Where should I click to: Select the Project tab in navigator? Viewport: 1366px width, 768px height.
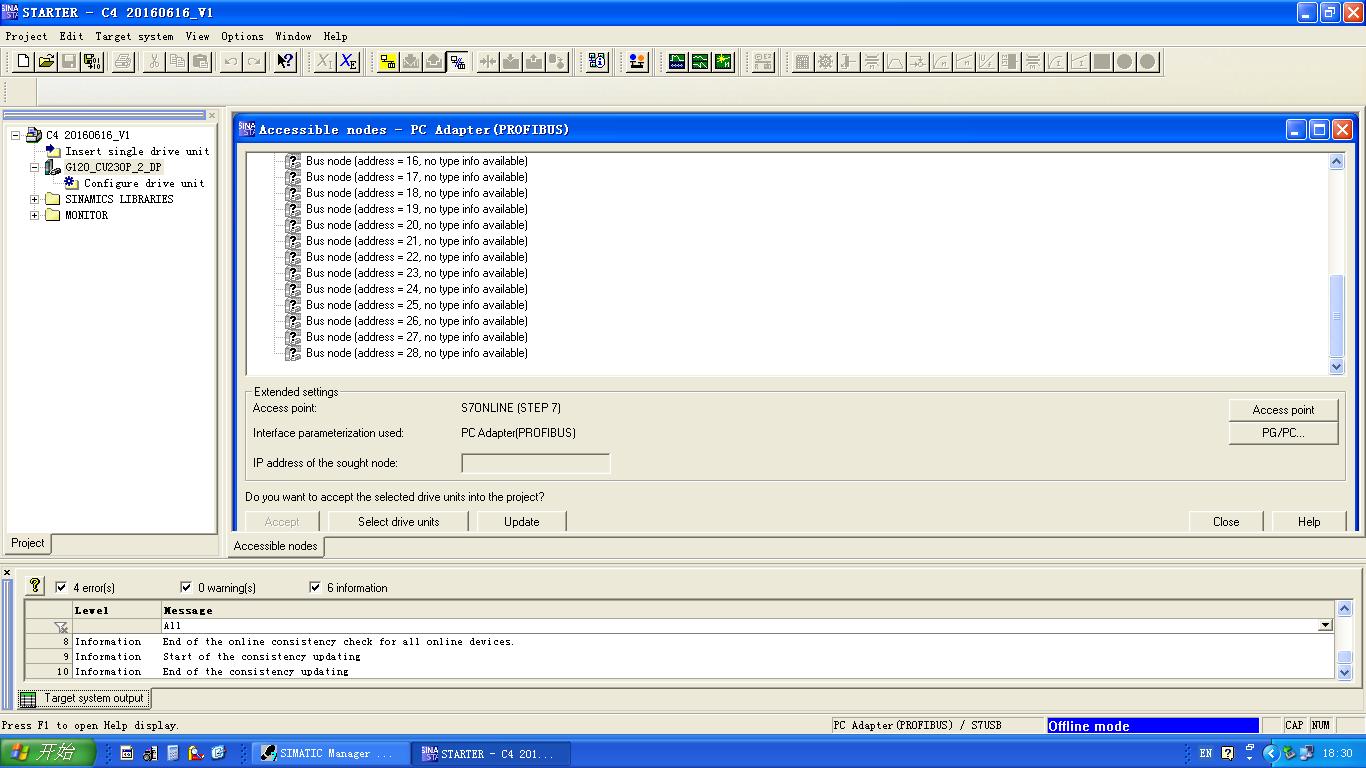pos(28,543)
